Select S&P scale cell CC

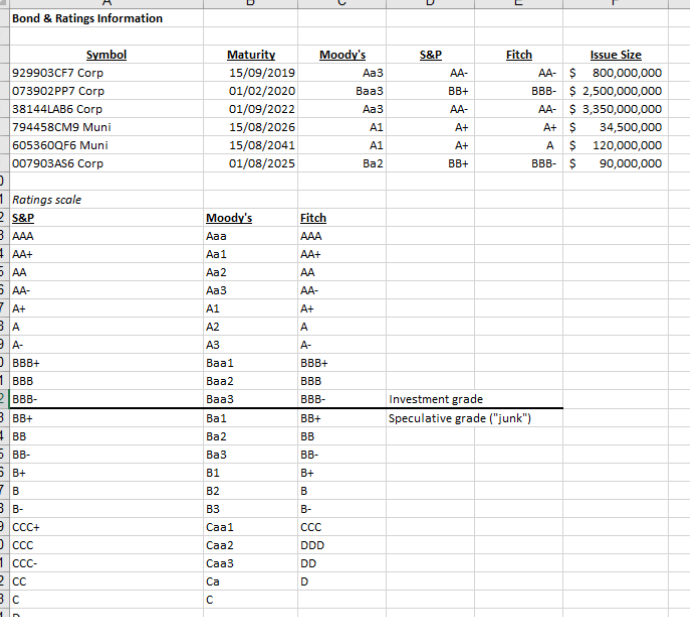[x=106, y=581]
